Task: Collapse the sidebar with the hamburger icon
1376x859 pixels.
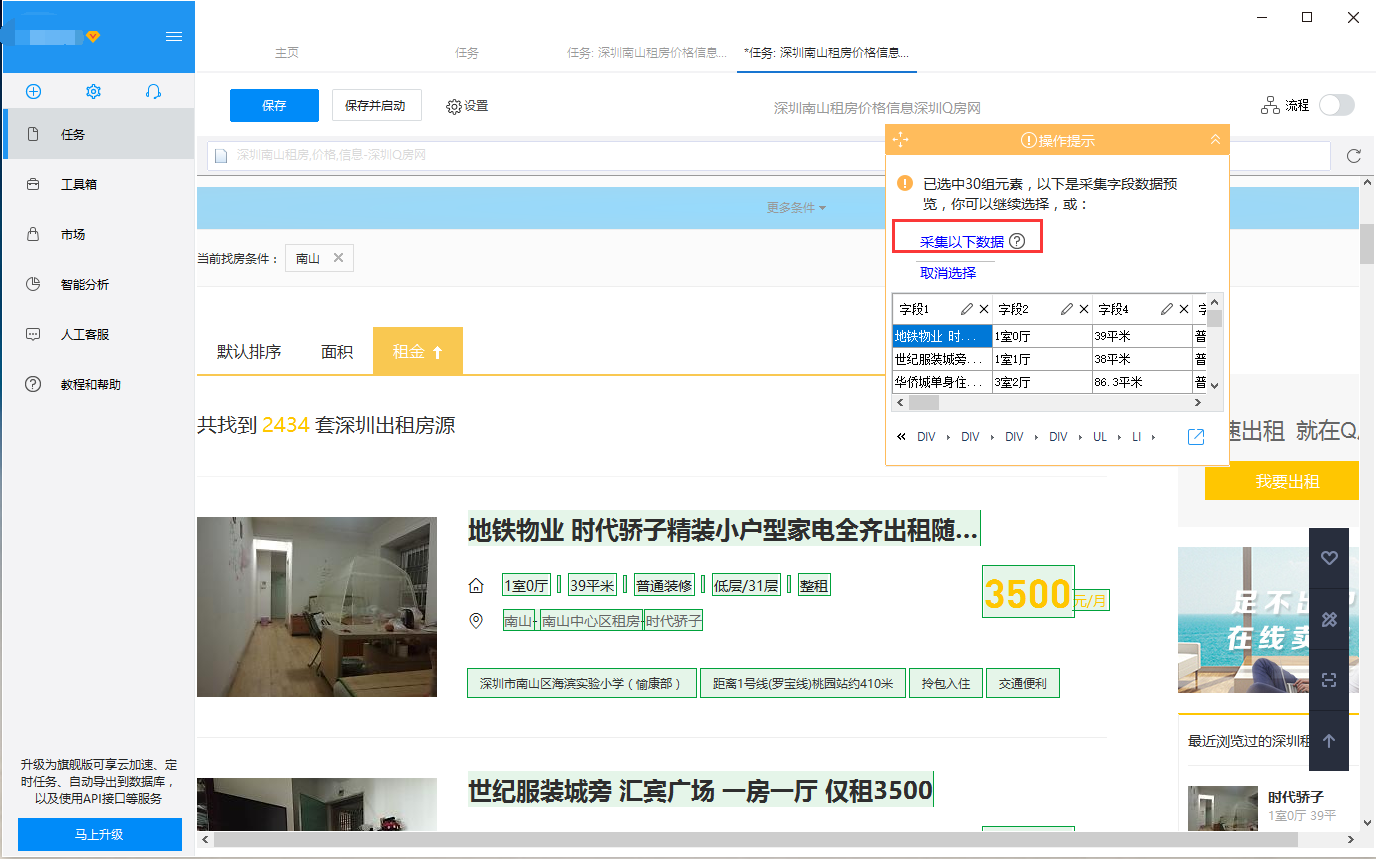Action: pos(174,36)
